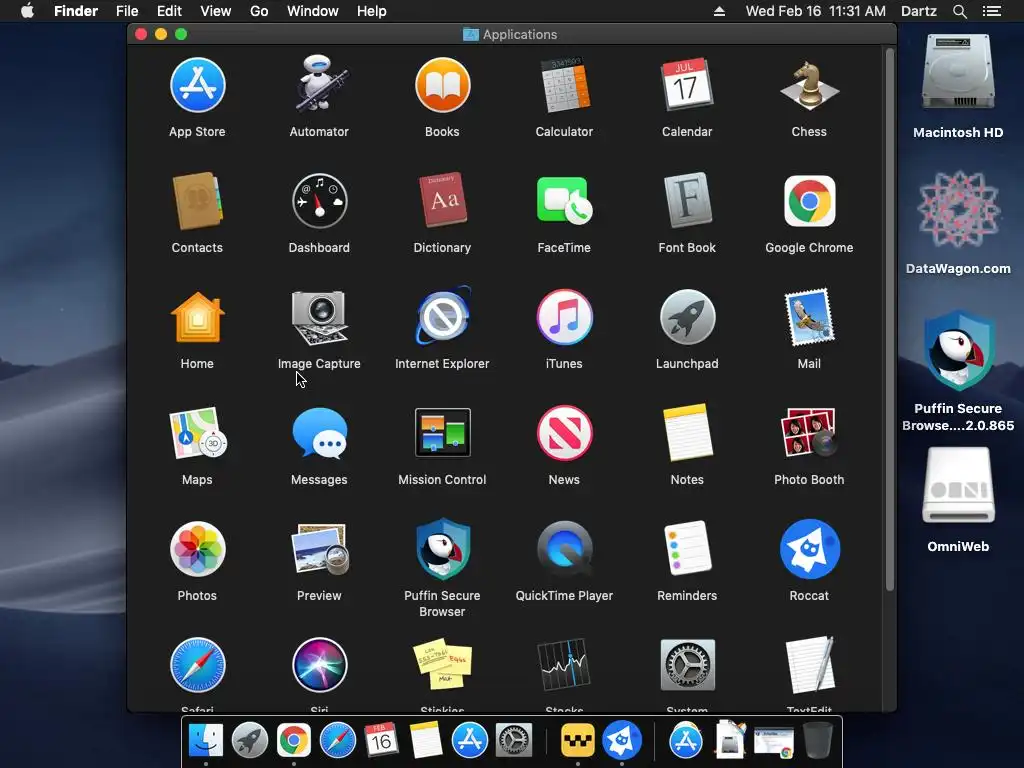Open the Apple menu
Viewport: 1024px width, 768px height.
pos(27,11)
